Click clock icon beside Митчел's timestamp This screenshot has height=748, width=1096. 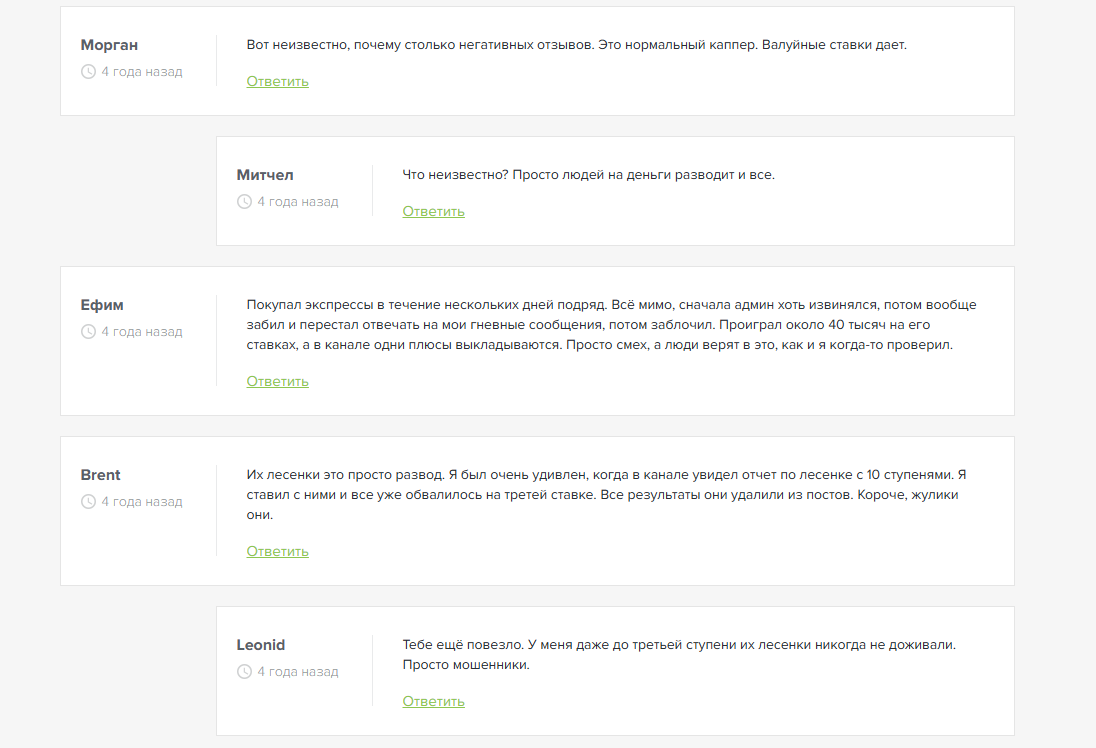pyautogui.click(x=244, y=202)
